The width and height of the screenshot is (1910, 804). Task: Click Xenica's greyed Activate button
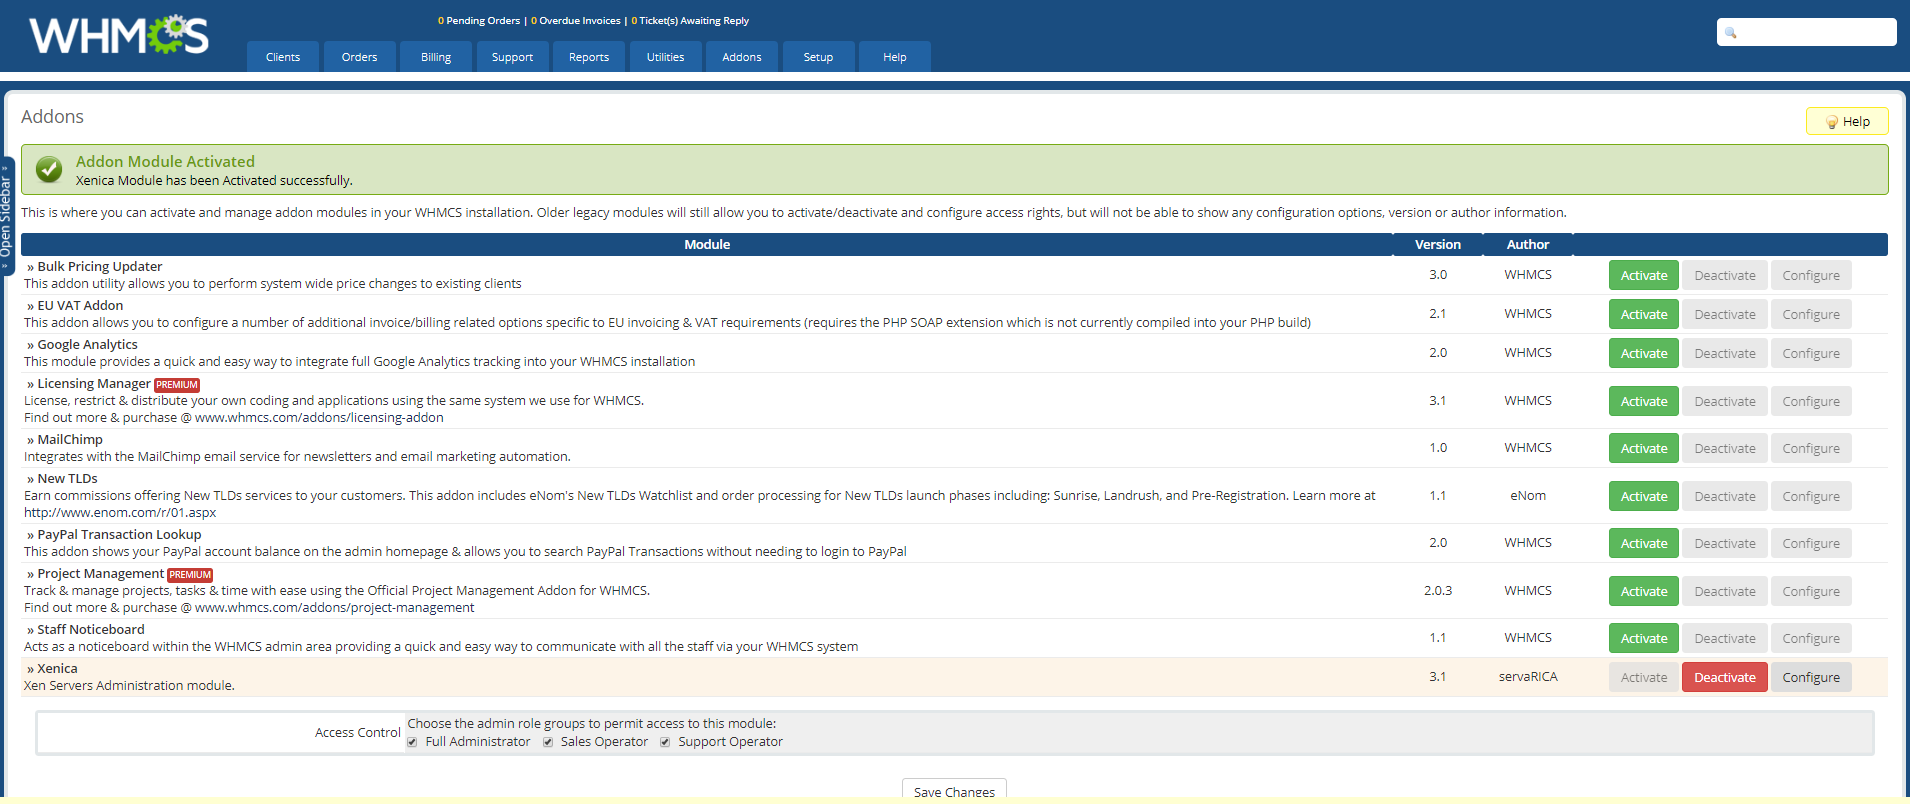point(1644,677)
